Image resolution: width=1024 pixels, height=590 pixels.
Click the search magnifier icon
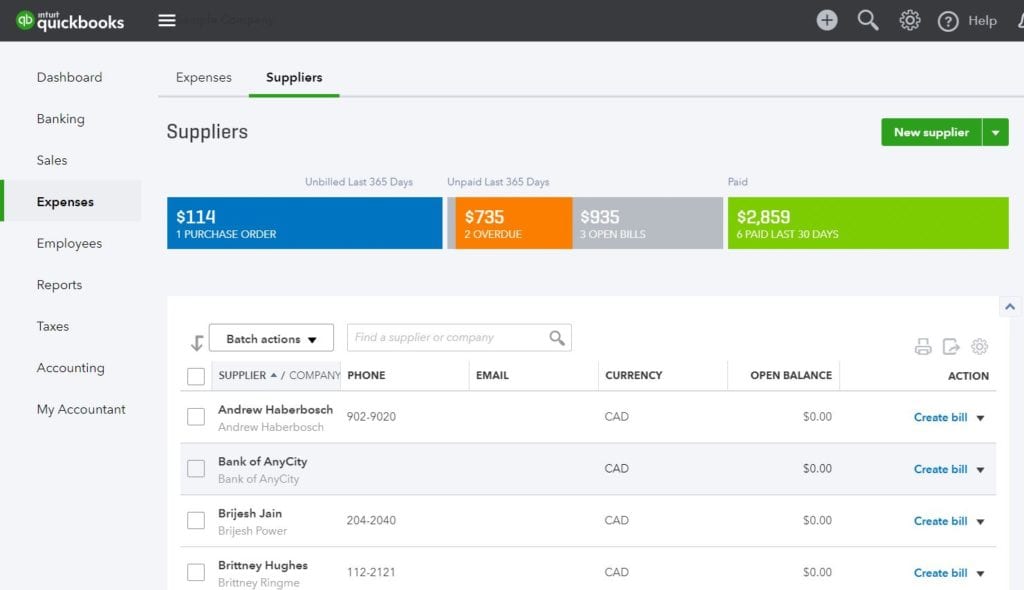point(867,20)
